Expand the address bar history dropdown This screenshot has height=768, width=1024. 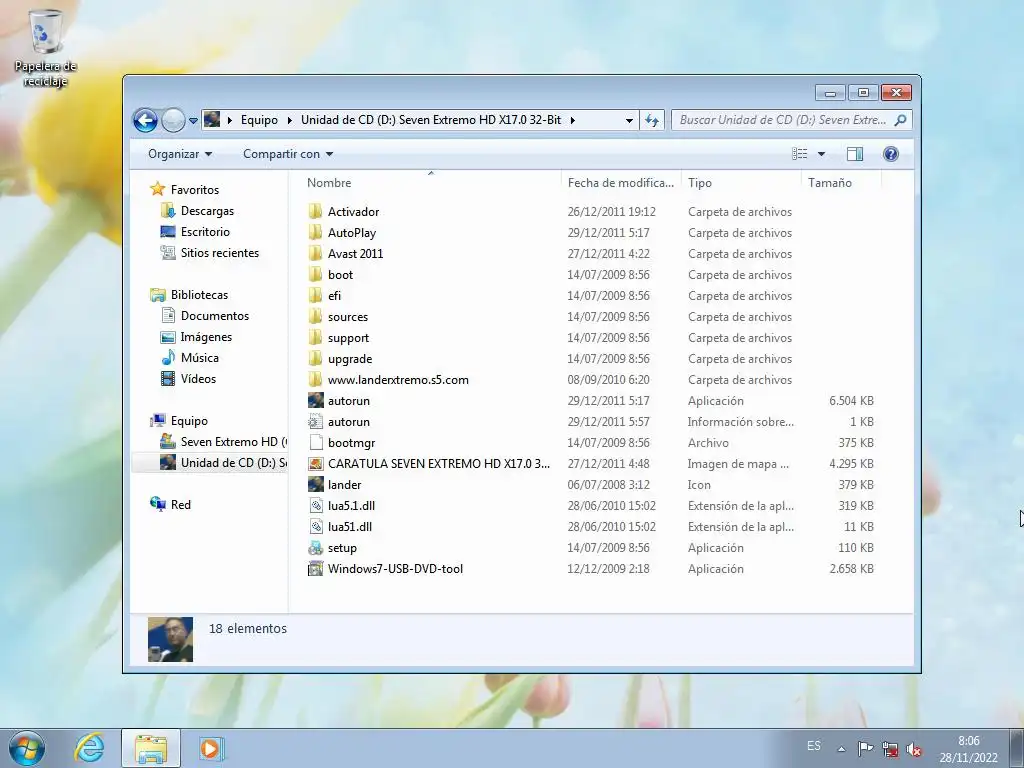point(629,121)
